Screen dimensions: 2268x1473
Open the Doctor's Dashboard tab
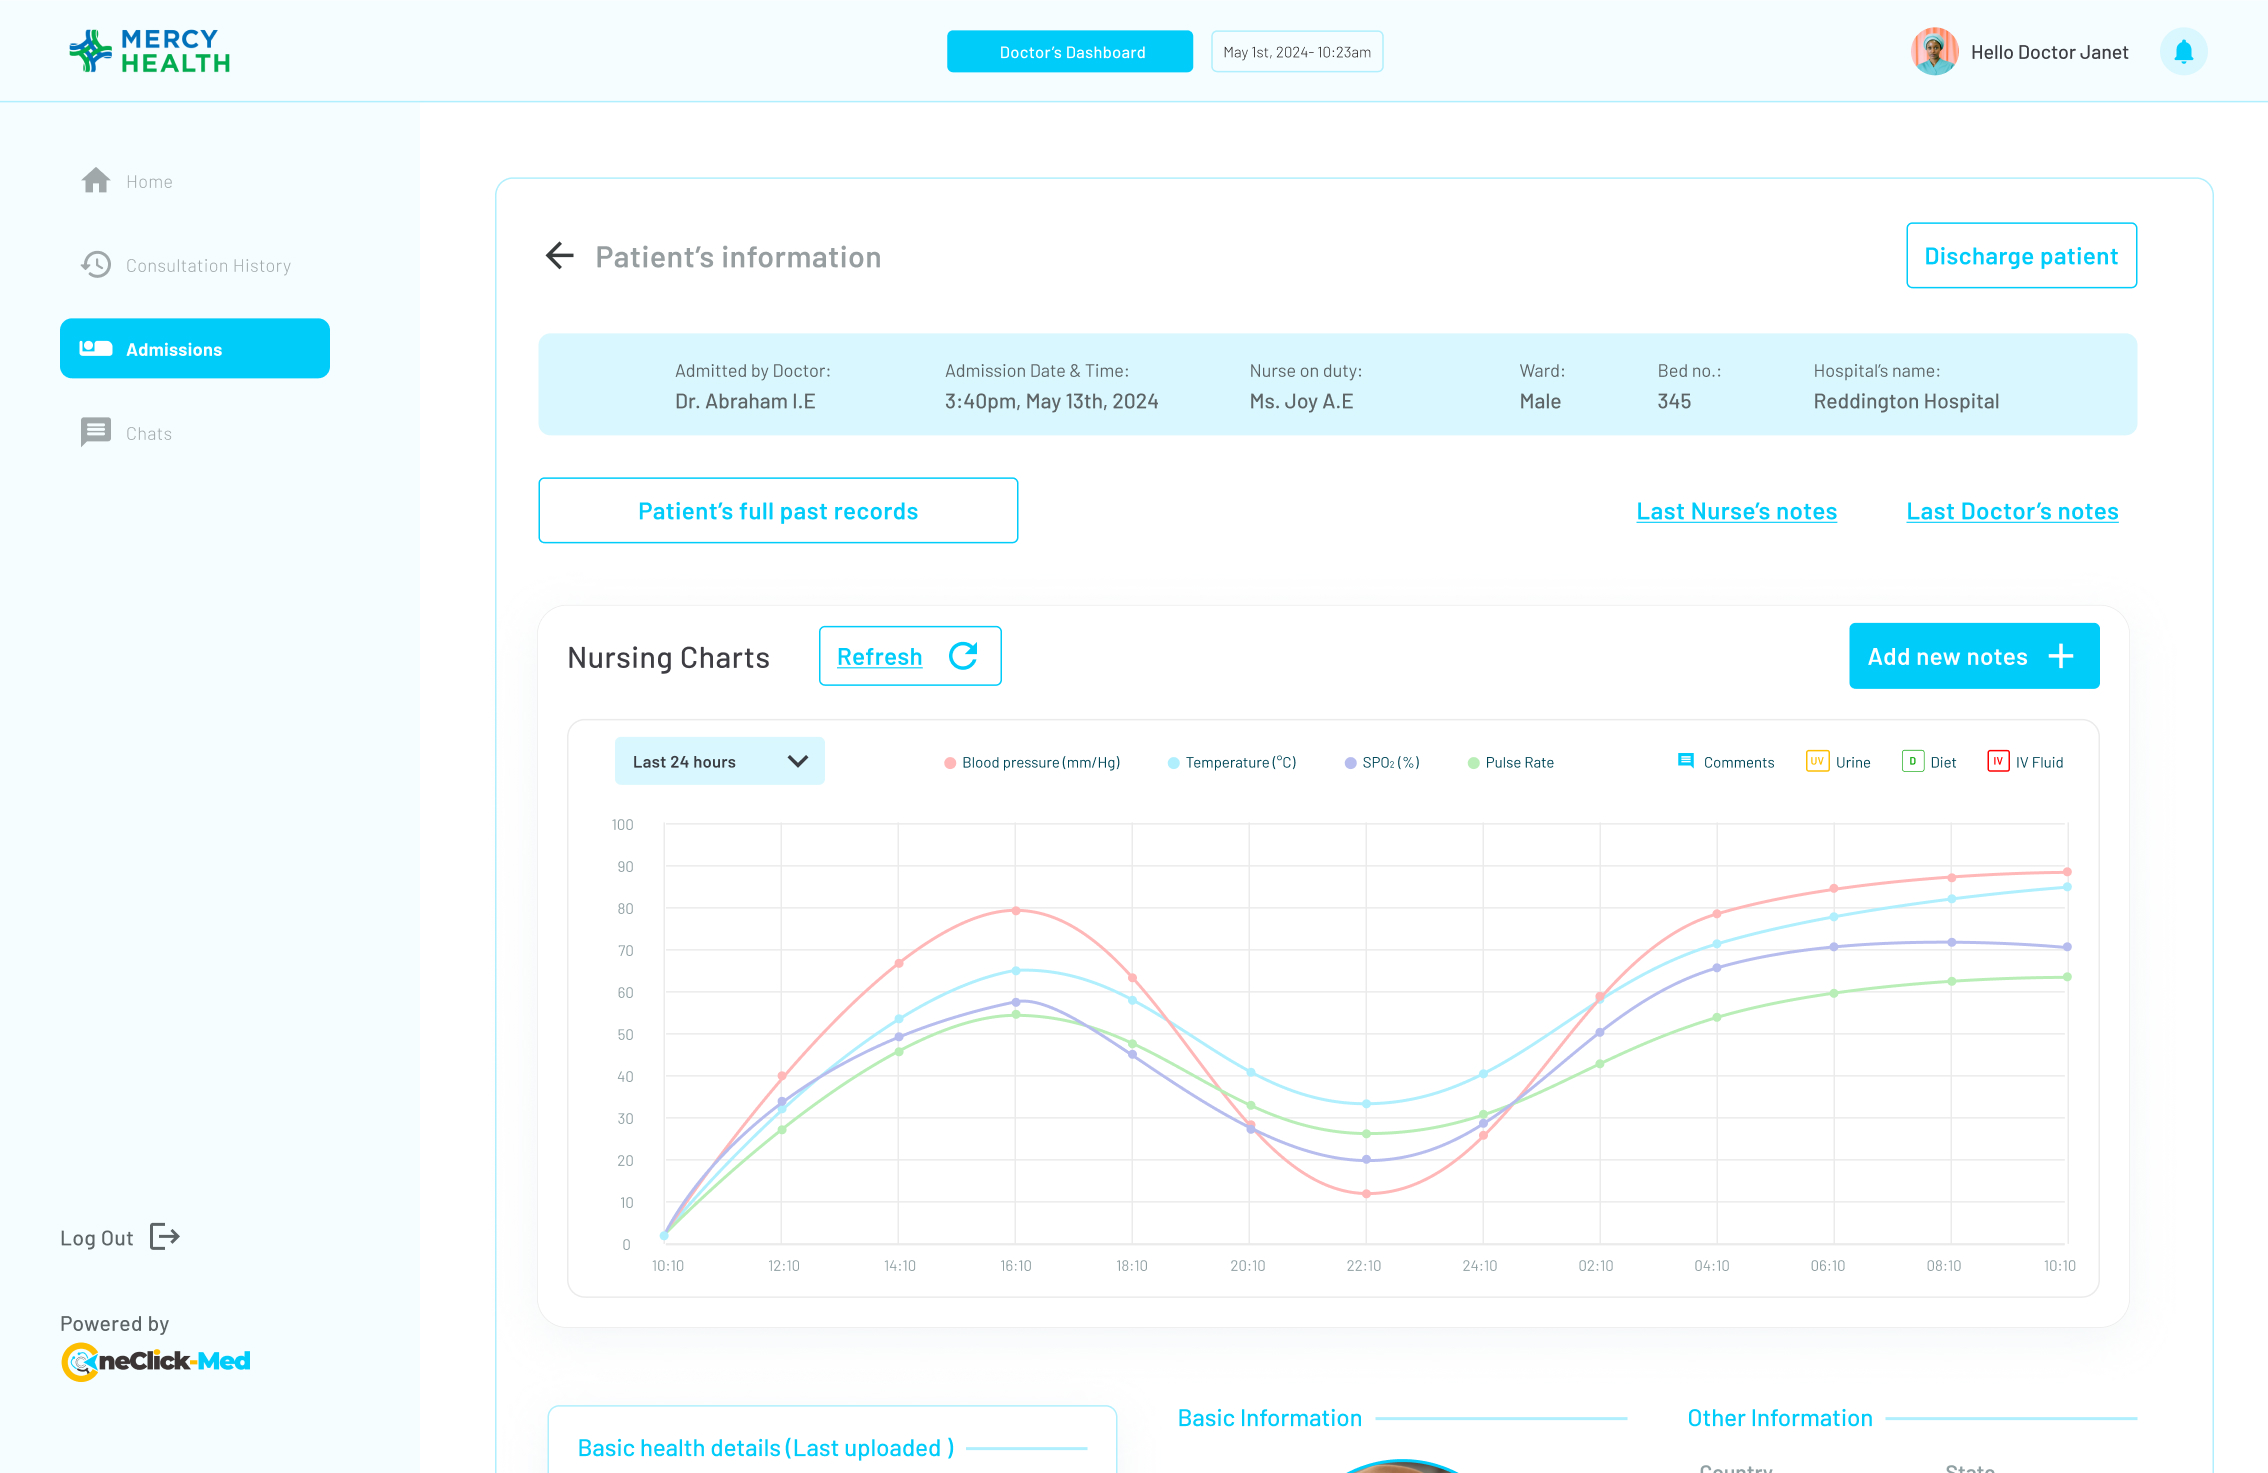[x=1070, y=52]
